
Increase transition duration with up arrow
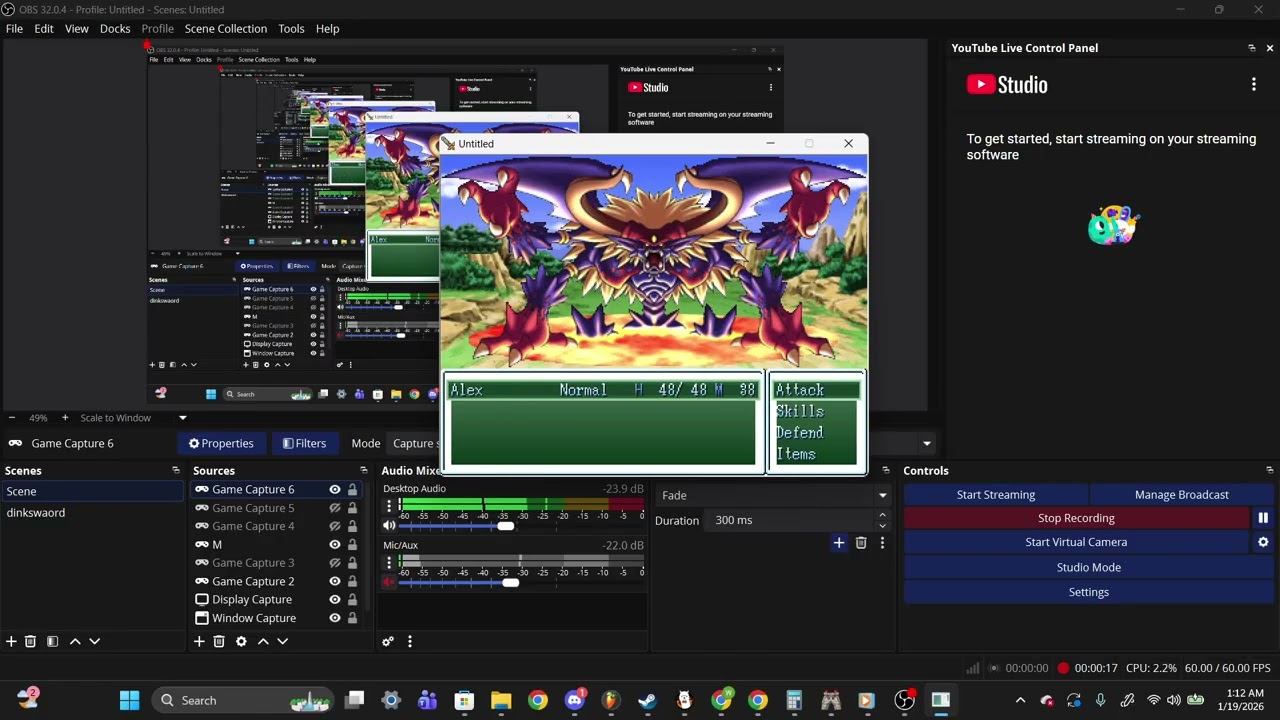tap(882, 515)
